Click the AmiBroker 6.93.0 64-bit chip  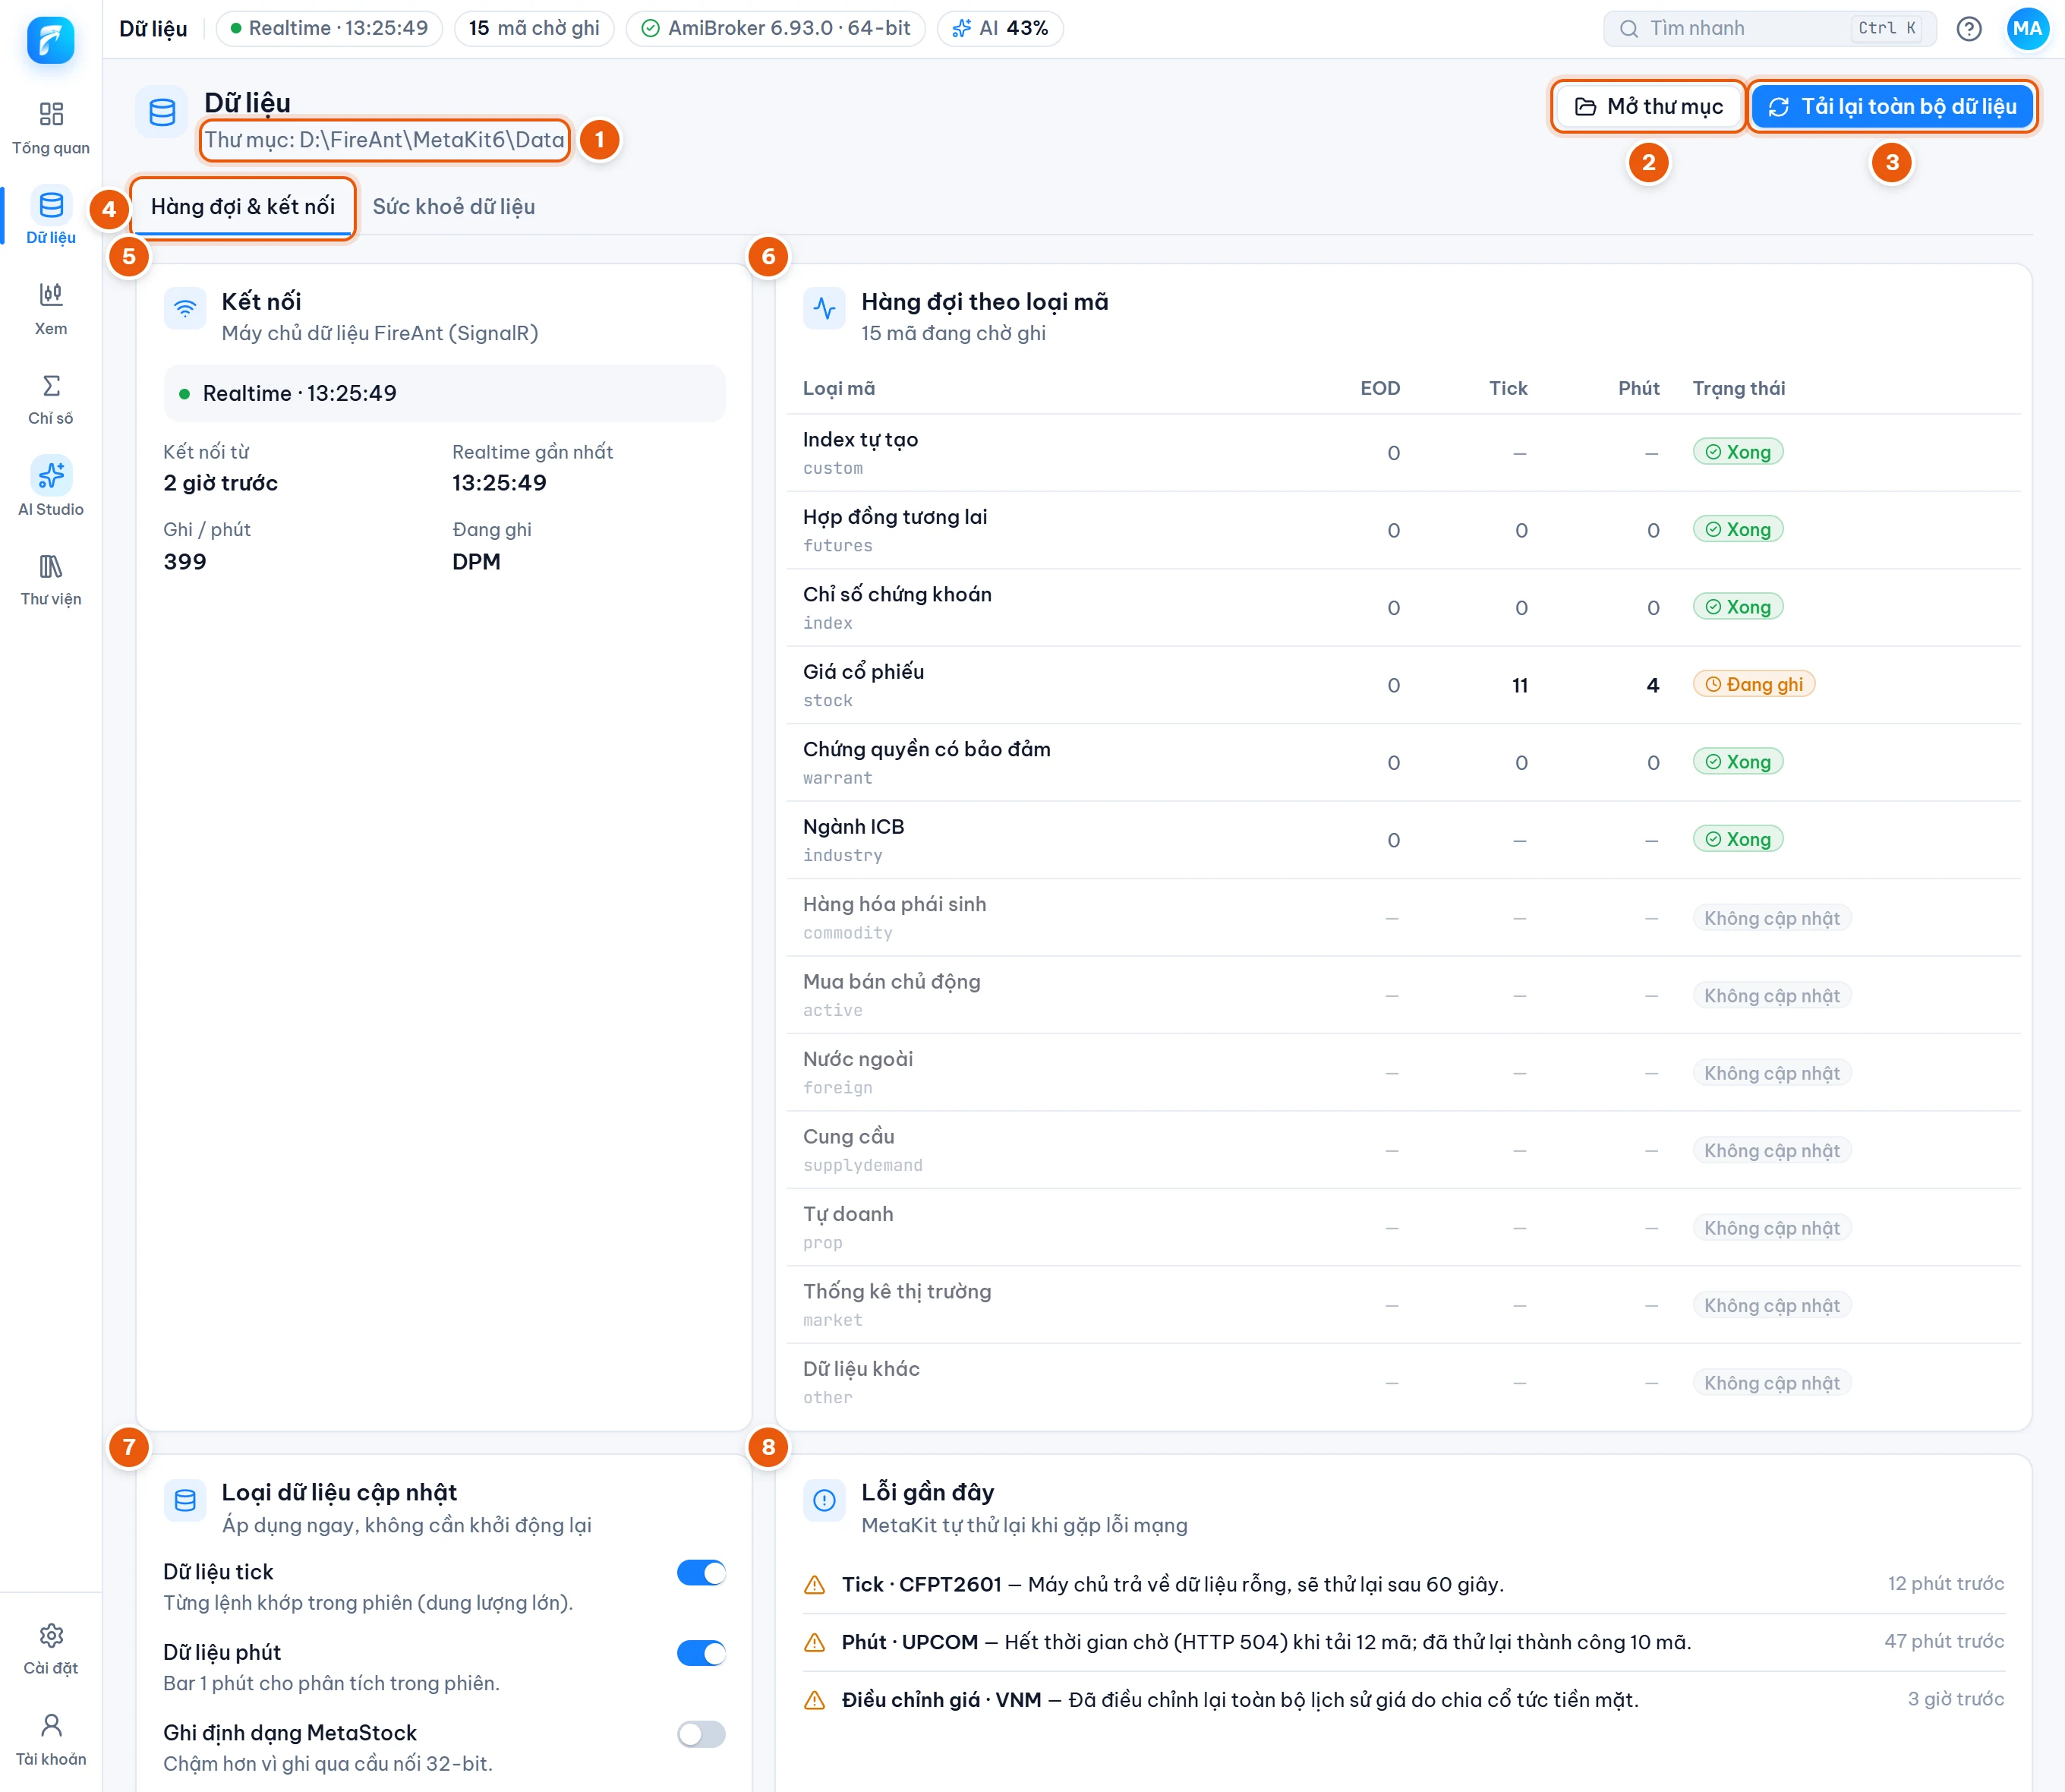click(775, 28)
